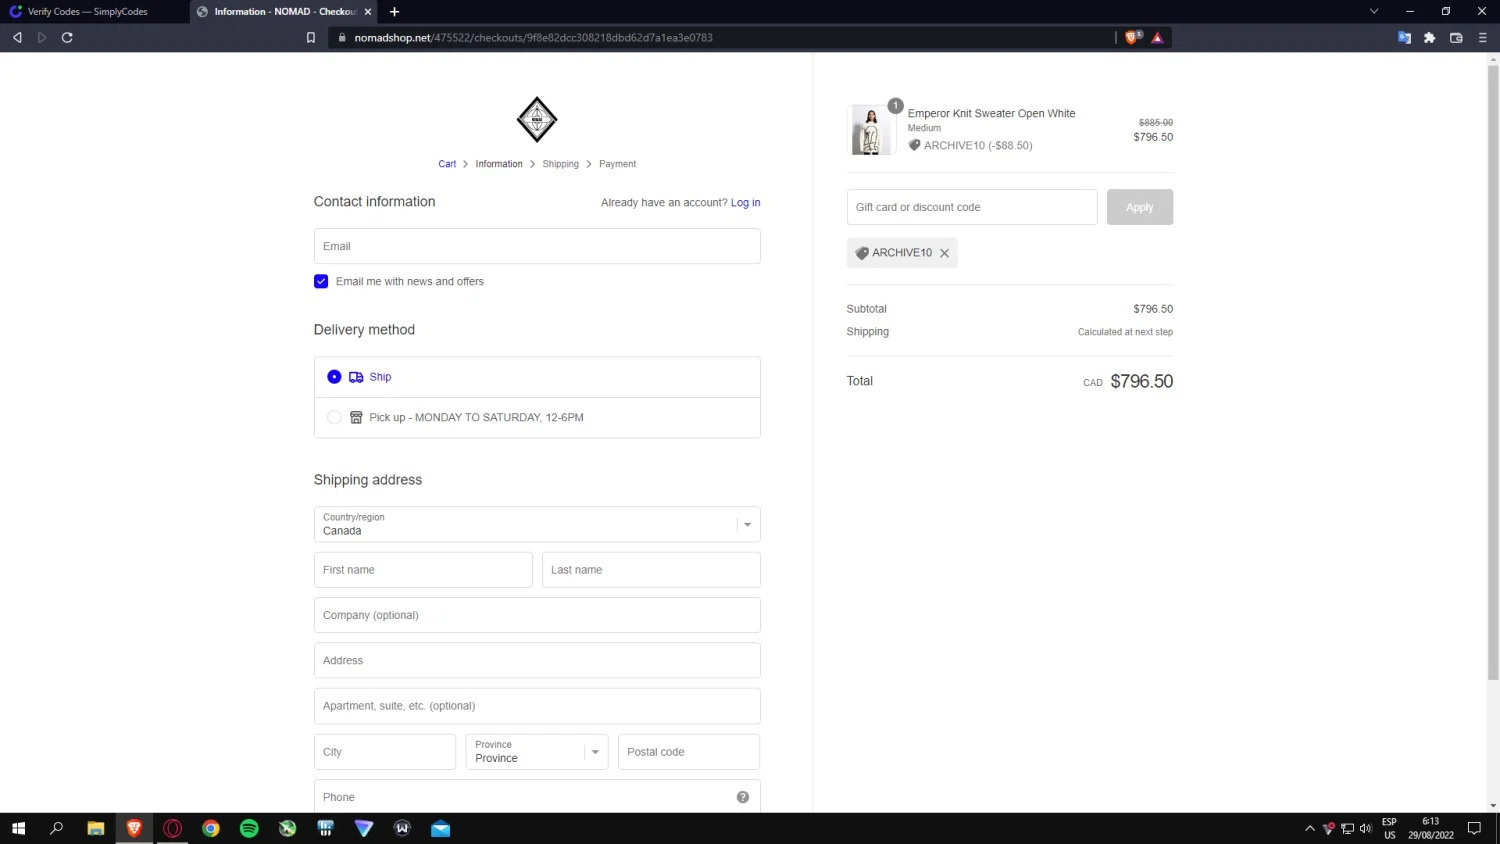Click the ESP US language indicator
This screenshot has height=844, width=1500.
(1389, 828)
